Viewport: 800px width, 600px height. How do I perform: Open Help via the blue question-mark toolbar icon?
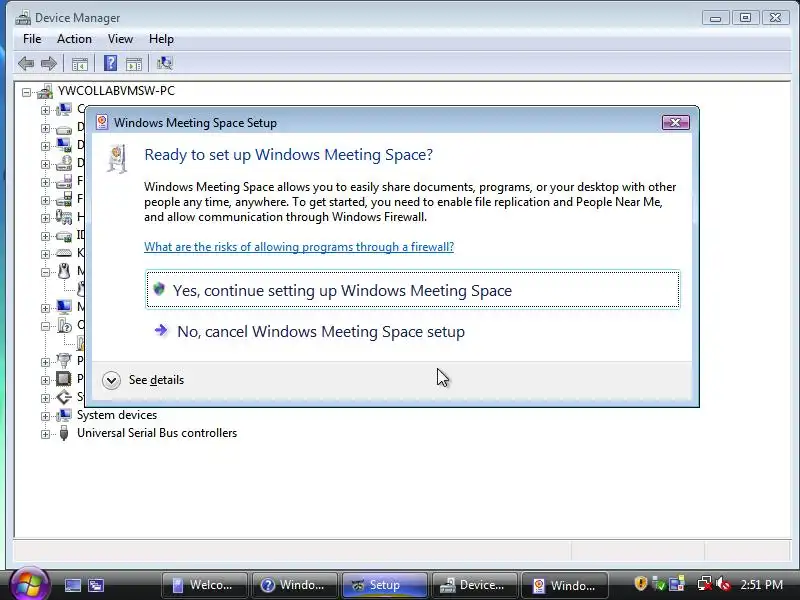coord(110,63)
